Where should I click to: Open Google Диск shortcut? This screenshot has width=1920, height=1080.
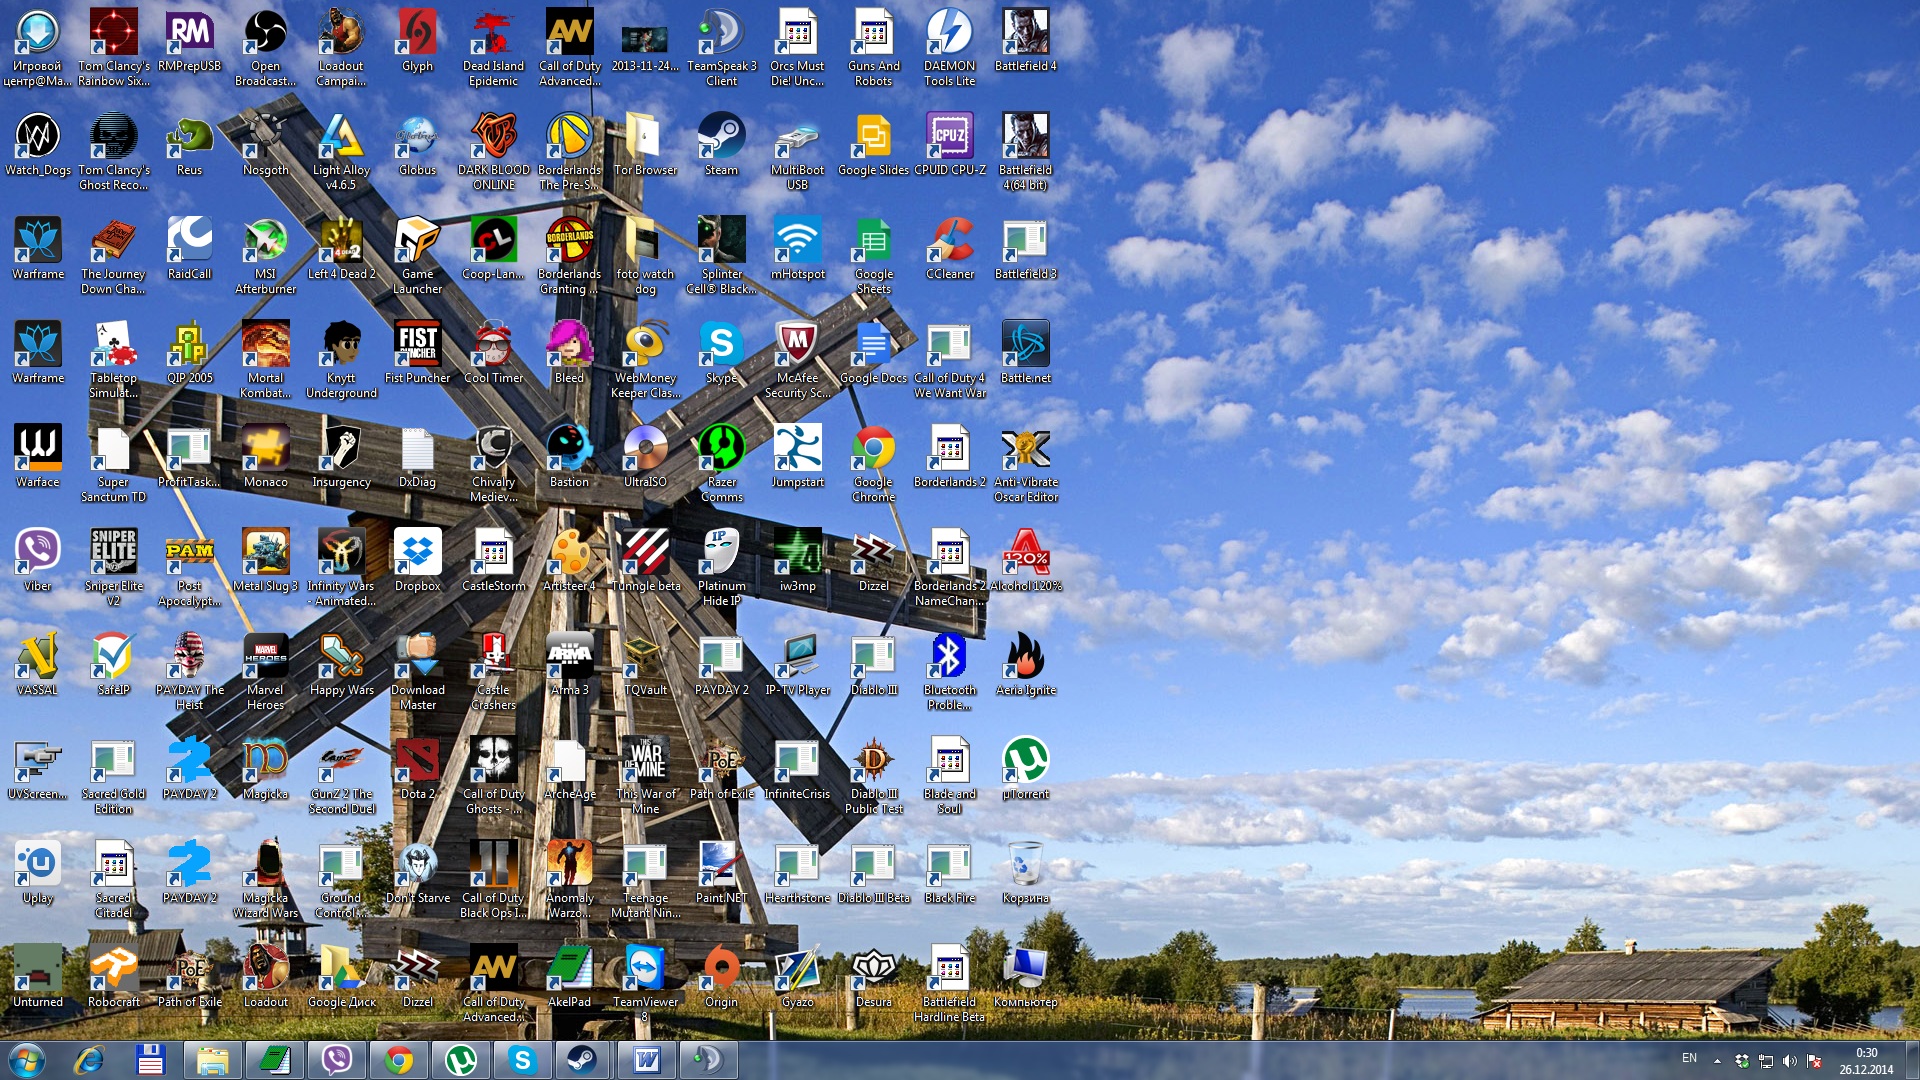coord(341,977)
